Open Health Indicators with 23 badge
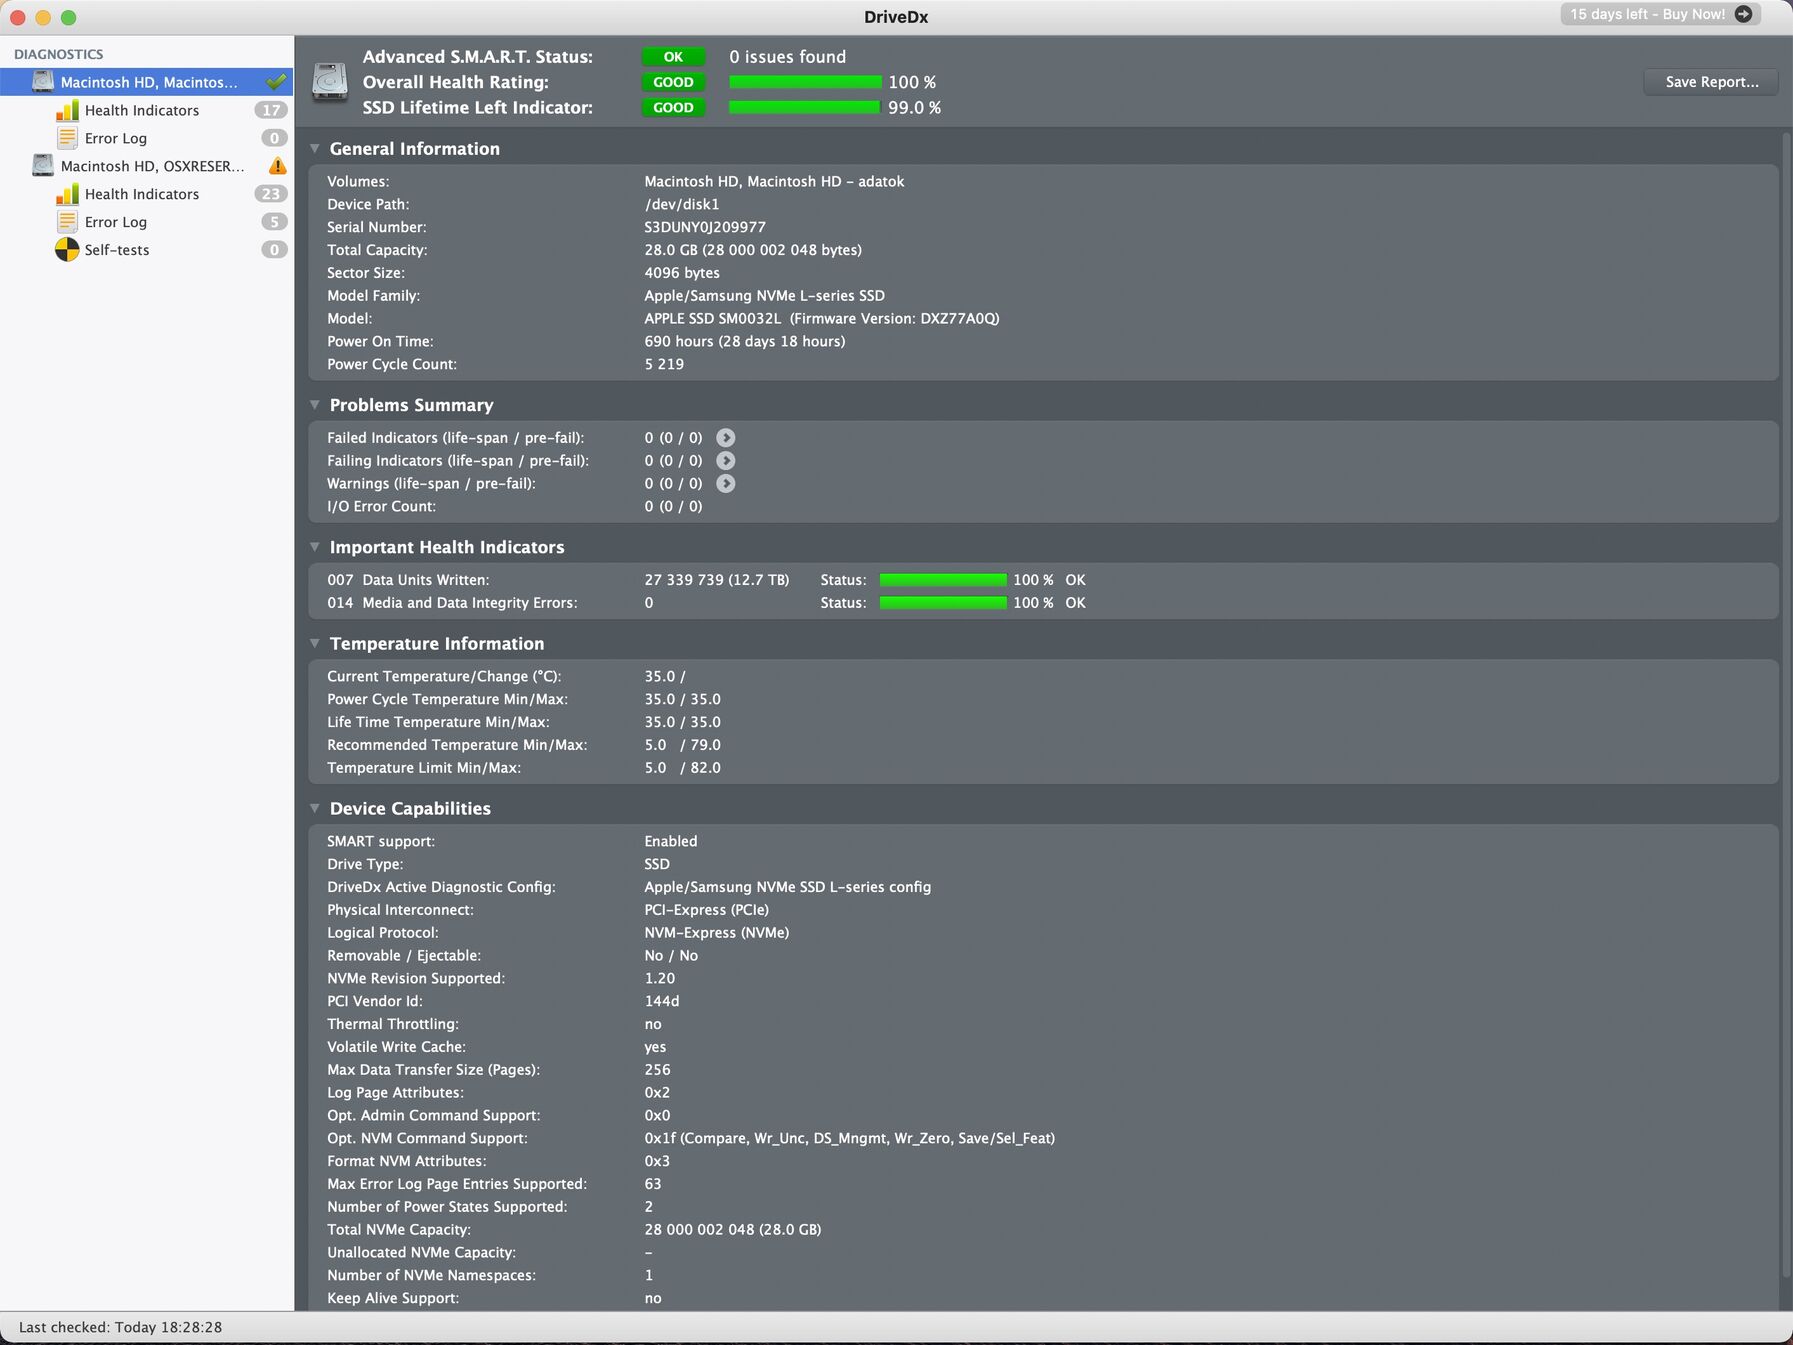The width and height of the screenshot is (1793, 1345). (x=141, y=194)
